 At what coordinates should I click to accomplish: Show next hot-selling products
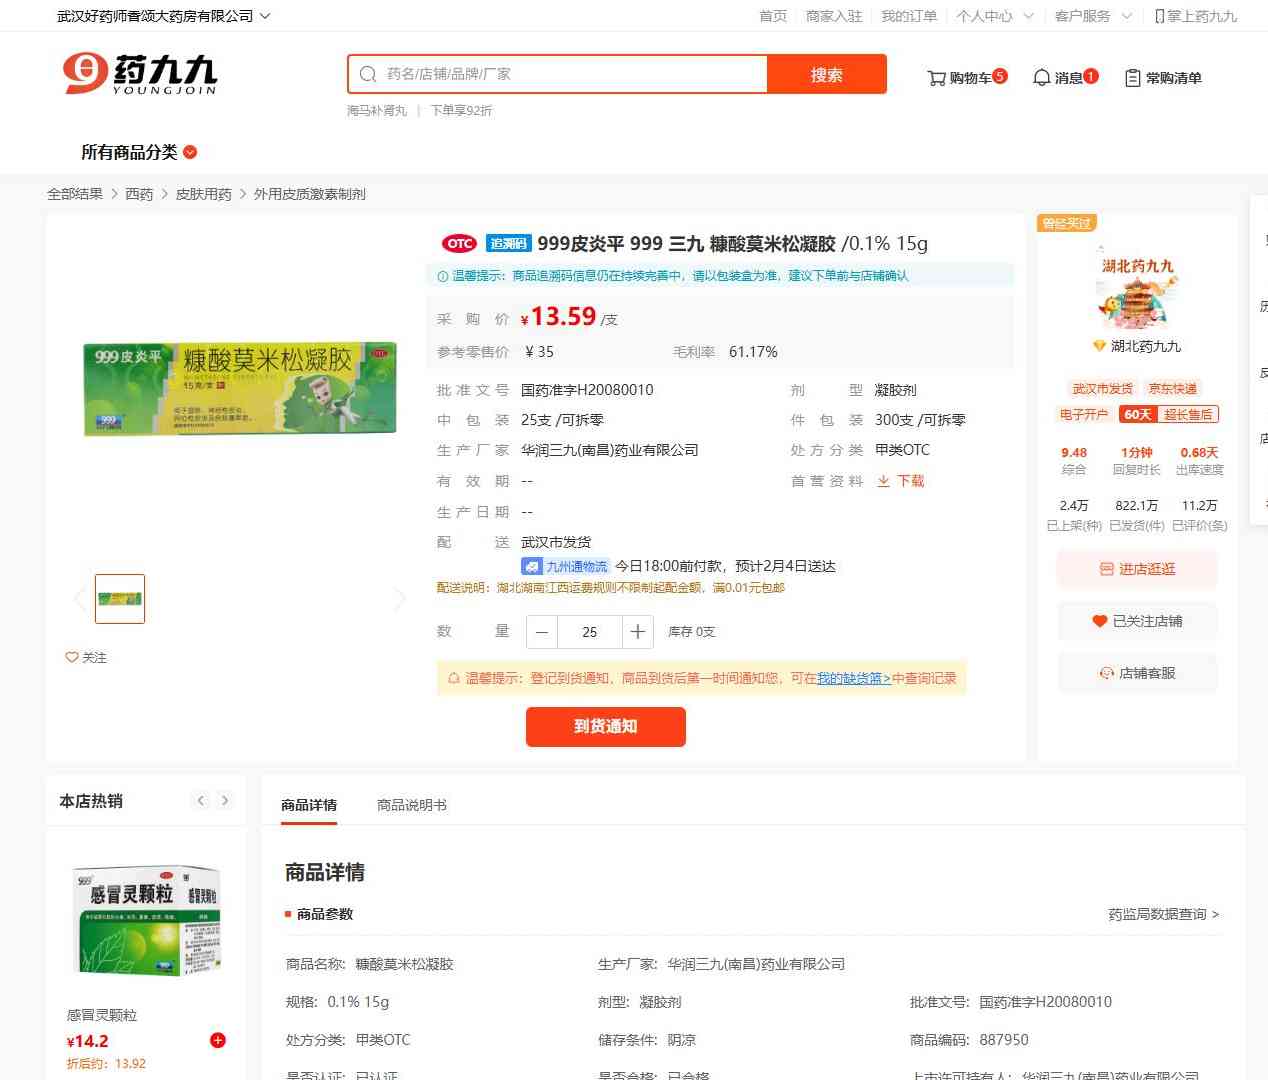point(225,800)
